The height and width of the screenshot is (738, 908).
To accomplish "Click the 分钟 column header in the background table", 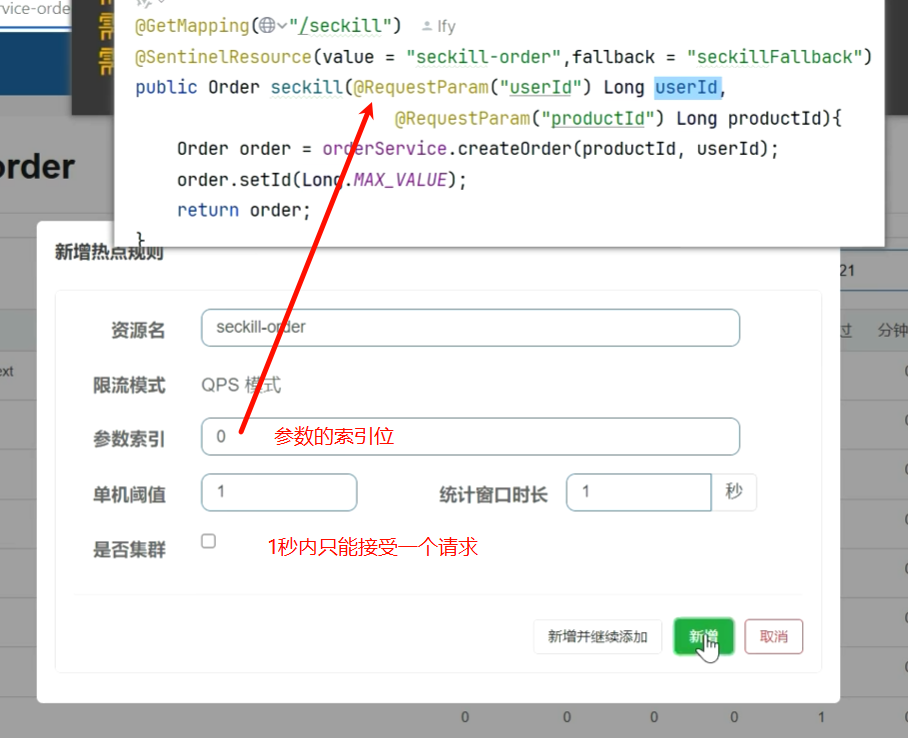I will [892, 330].
